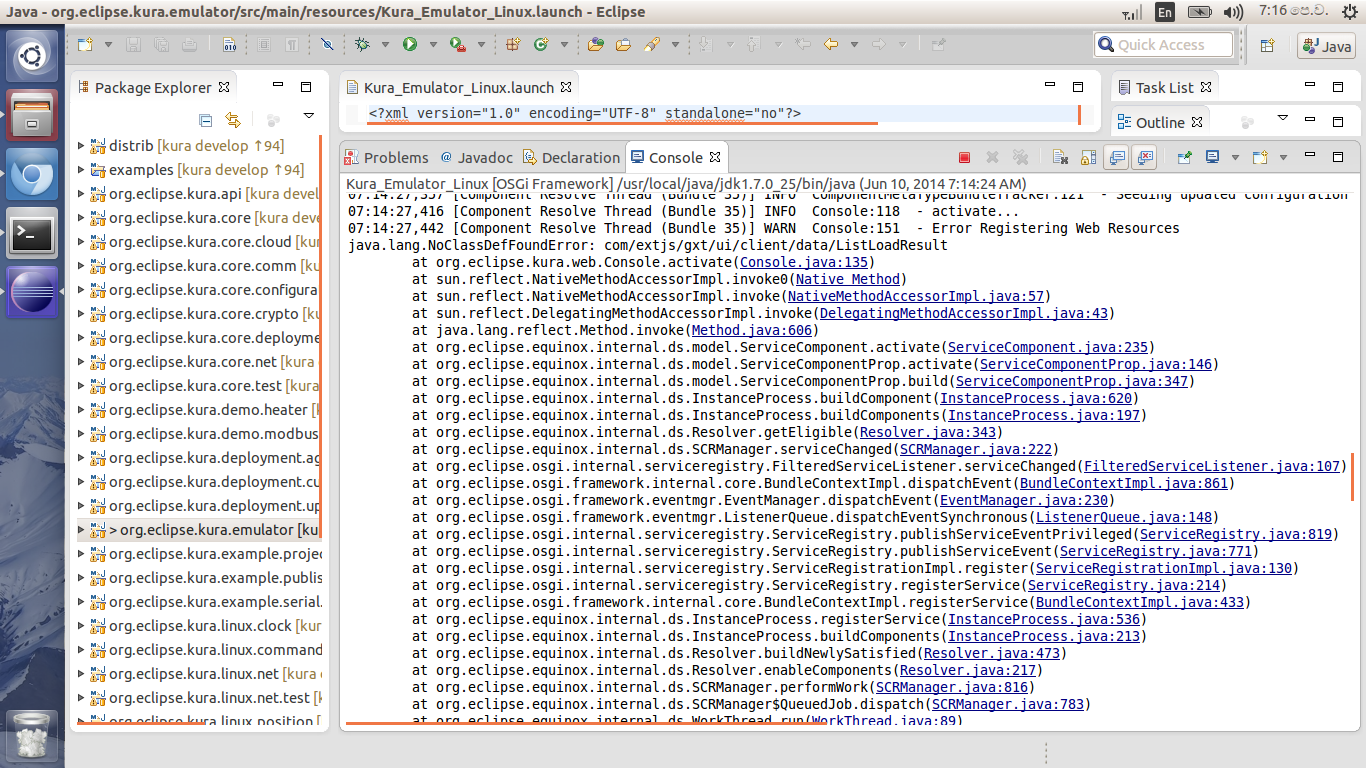Click the Open Type icon
The width and height of the screenshot is (1366, 768).
tap(596, 44)
